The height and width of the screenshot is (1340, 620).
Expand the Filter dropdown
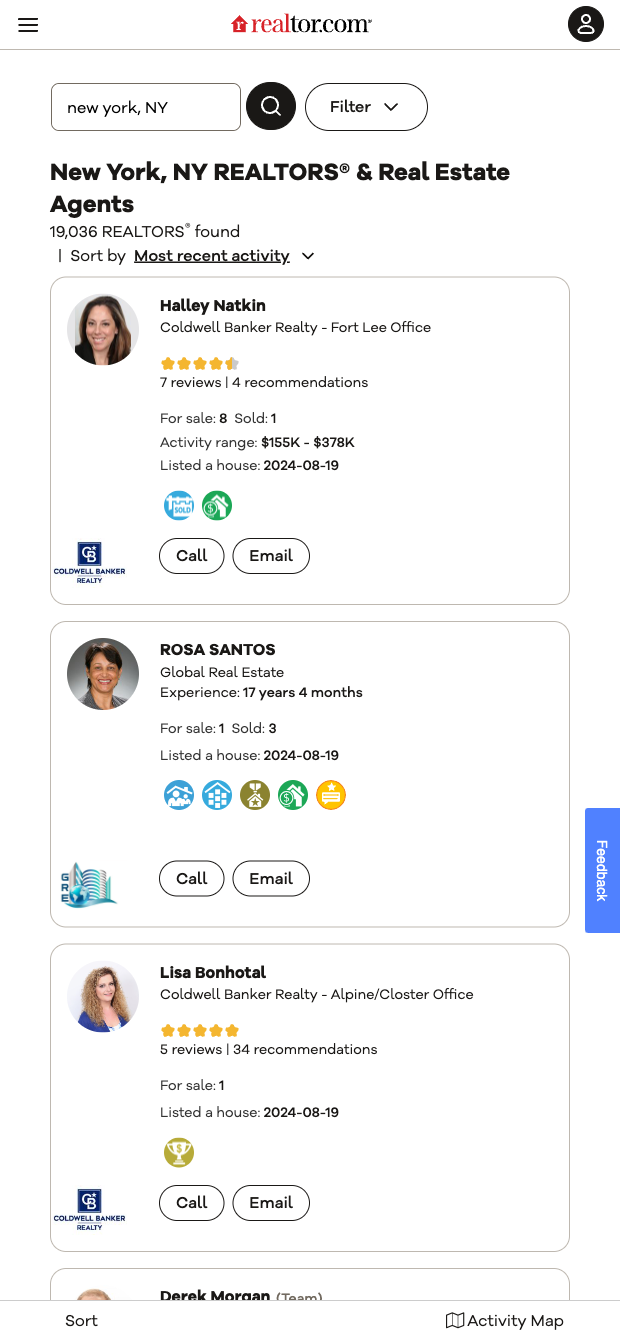[365, 107]
